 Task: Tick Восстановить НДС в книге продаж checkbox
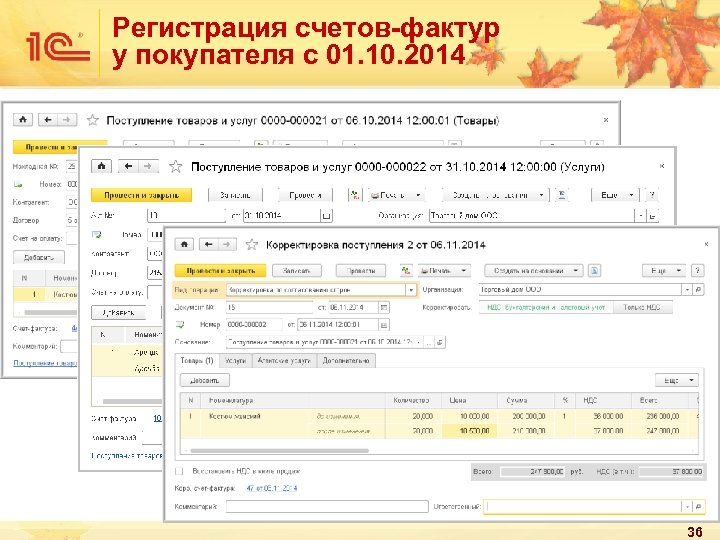(179, 472)
